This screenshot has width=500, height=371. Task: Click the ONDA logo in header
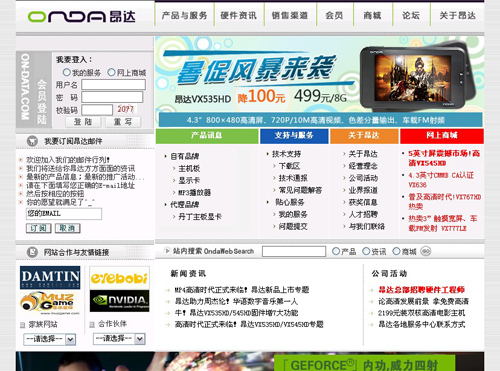tap(82, 17)
